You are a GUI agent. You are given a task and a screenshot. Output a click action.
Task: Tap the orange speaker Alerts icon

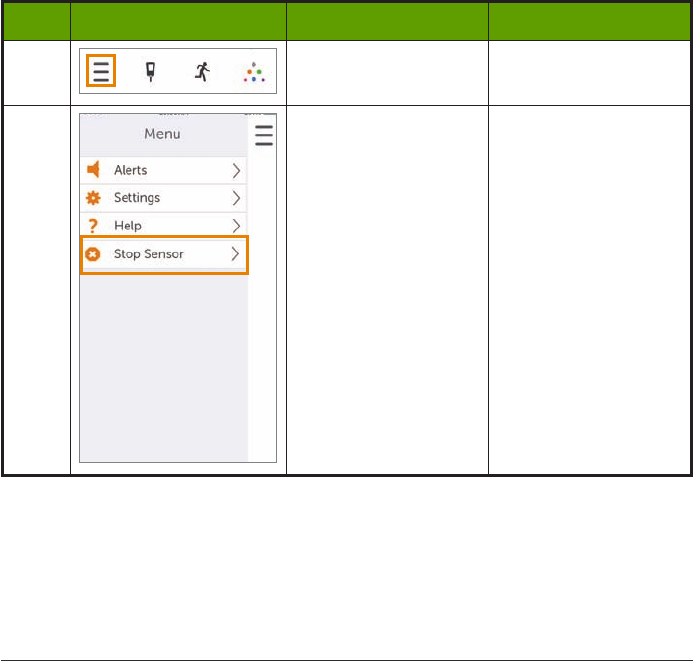tap(93, 170)
